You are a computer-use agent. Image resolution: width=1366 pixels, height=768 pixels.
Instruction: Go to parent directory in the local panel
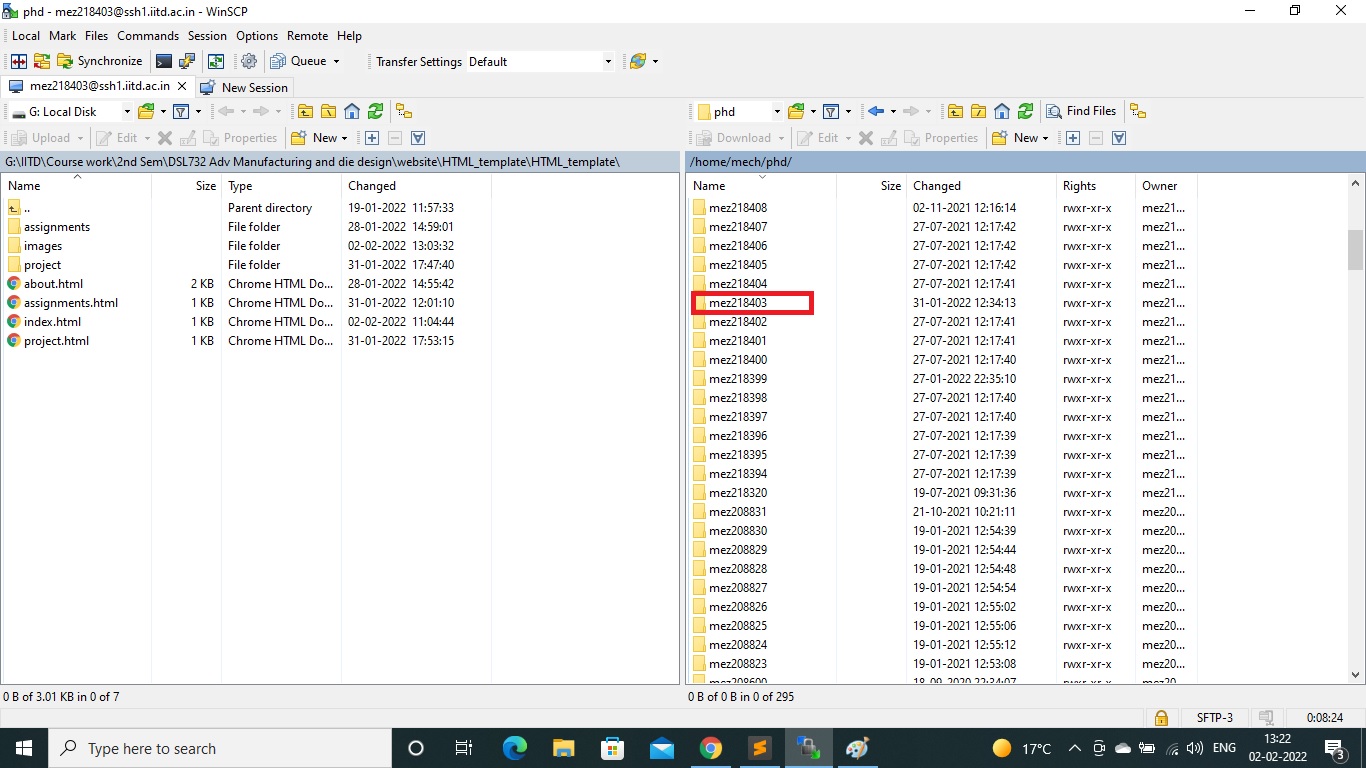coord(305,111)
